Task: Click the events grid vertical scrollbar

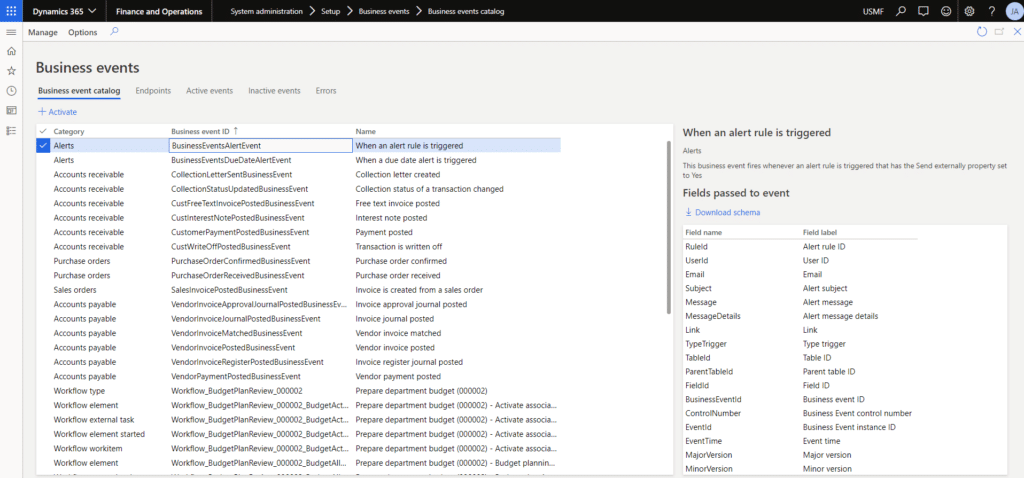Action: (669, 227)
